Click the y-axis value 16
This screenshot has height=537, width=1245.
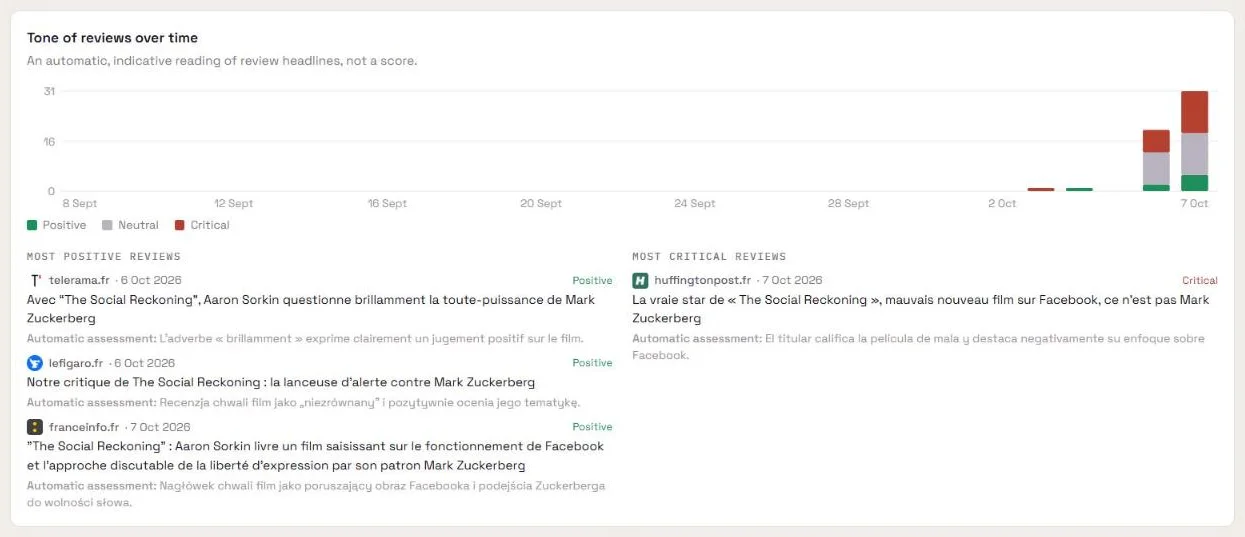(x=49, y=141)
